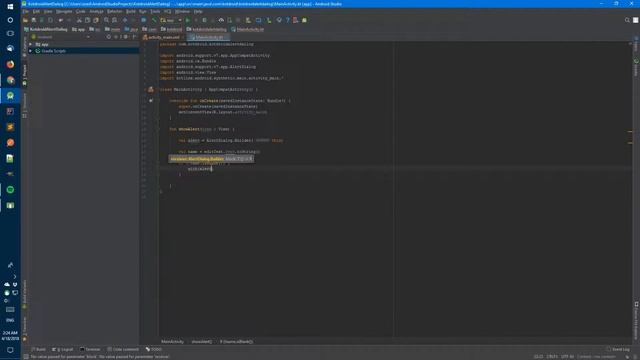The width and height of the screenshot is (640, 360).
Task: Open the Navigate menu
Action: (x=64, y=11)
